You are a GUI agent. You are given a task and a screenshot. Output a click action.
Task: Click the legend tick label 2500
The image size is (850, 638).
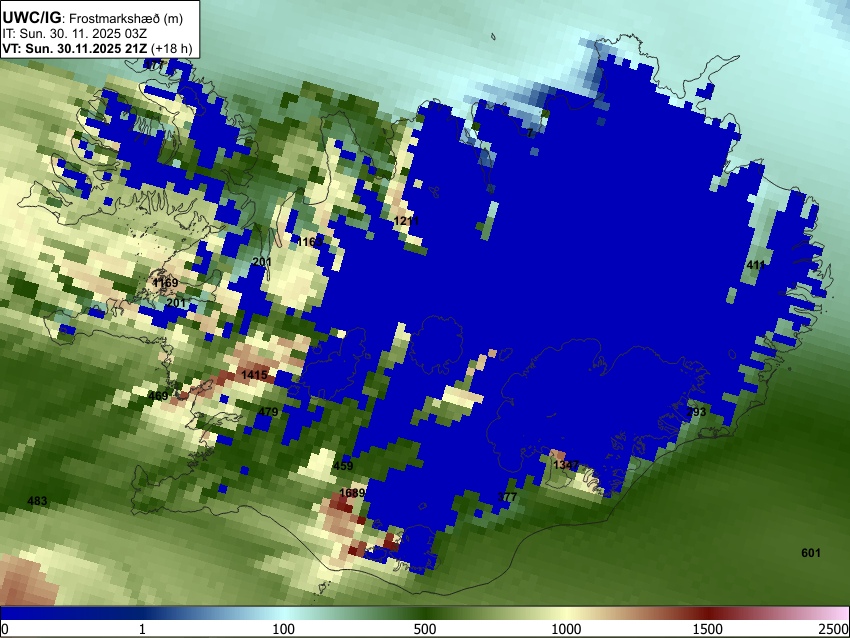coord(834,629)
